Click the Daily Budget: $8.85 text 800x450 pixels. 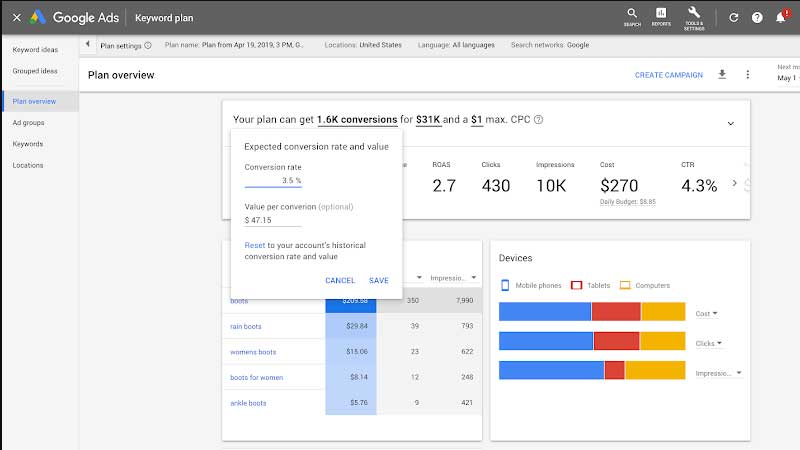pos(628,202)
